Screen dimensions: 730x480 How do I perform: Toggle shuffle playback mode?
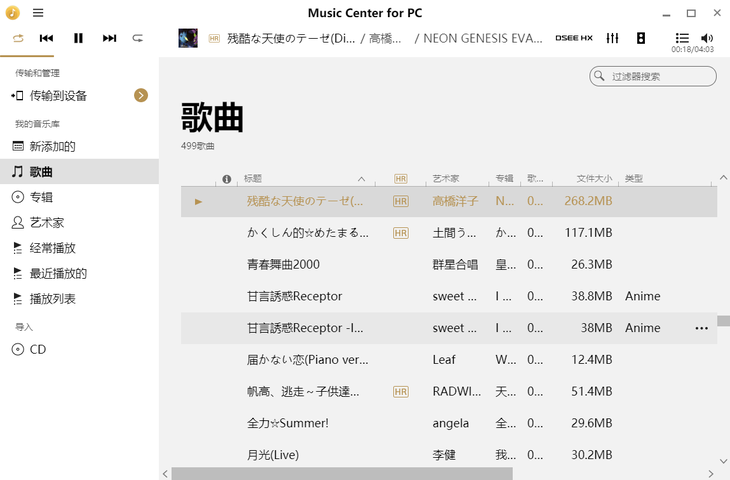[138, 38]
